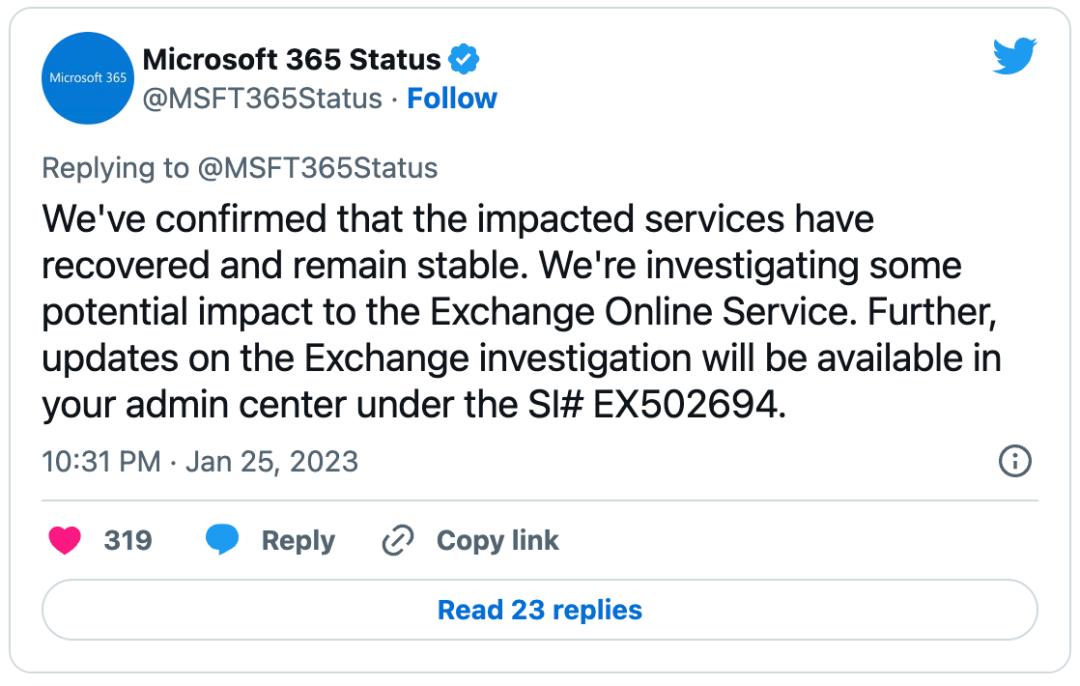Click the speech bubble reply icon

click(x=222, y=540)
